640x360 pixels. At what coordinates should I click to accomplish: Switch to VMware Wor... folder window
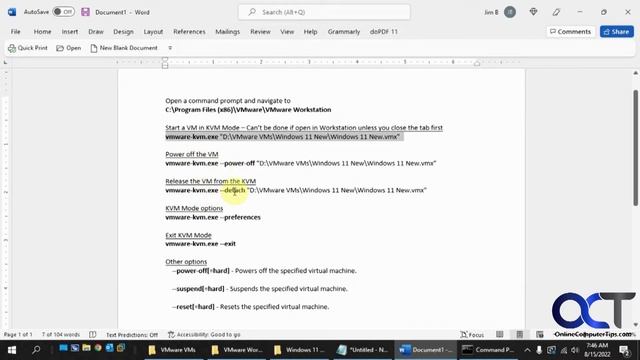[237, 350]
